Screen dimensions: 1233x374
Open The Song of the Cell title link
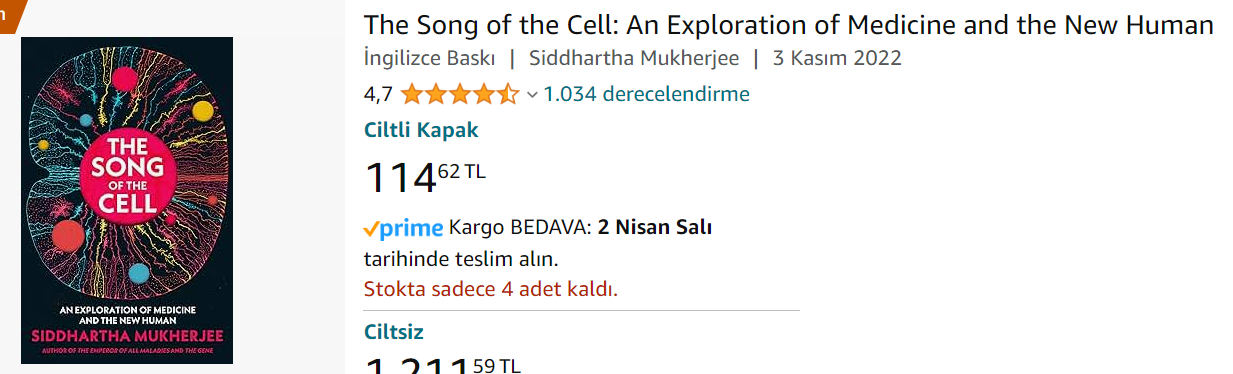pyautogui.click(x=789, y=25)
